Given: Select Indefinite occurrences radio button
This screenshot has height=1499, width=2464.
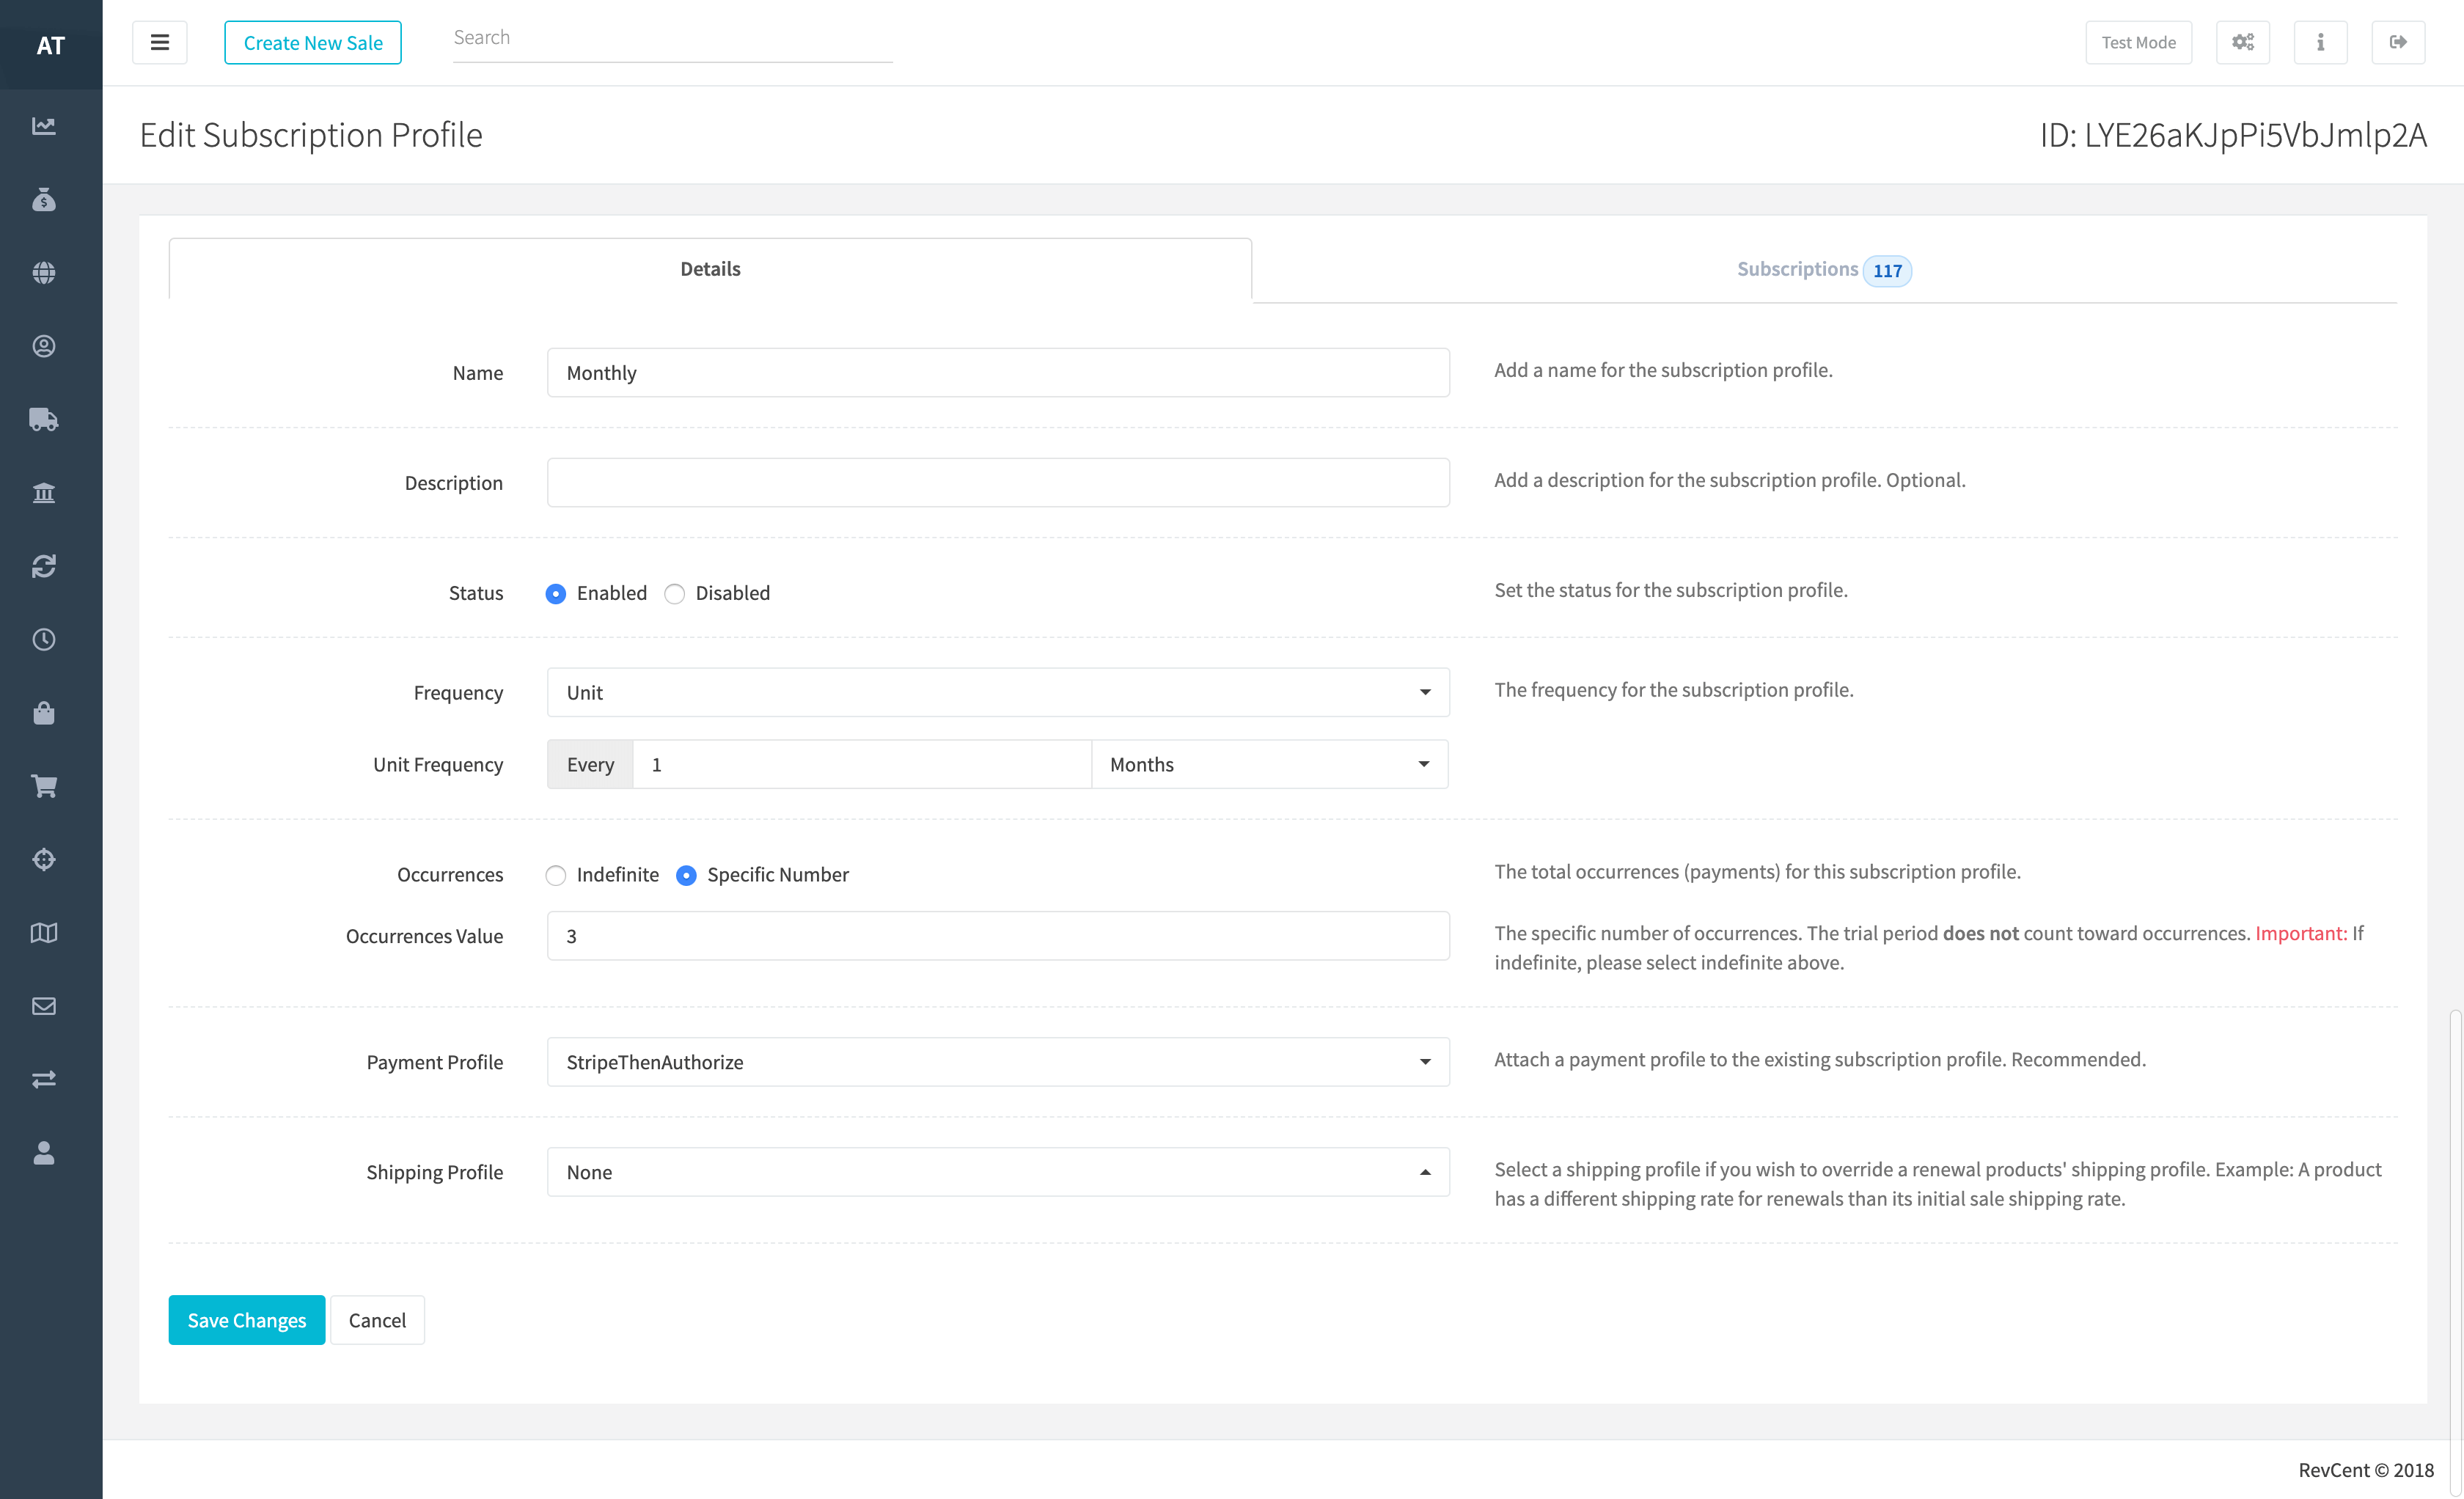Looking at the screenshot, I should coord(556,876).
